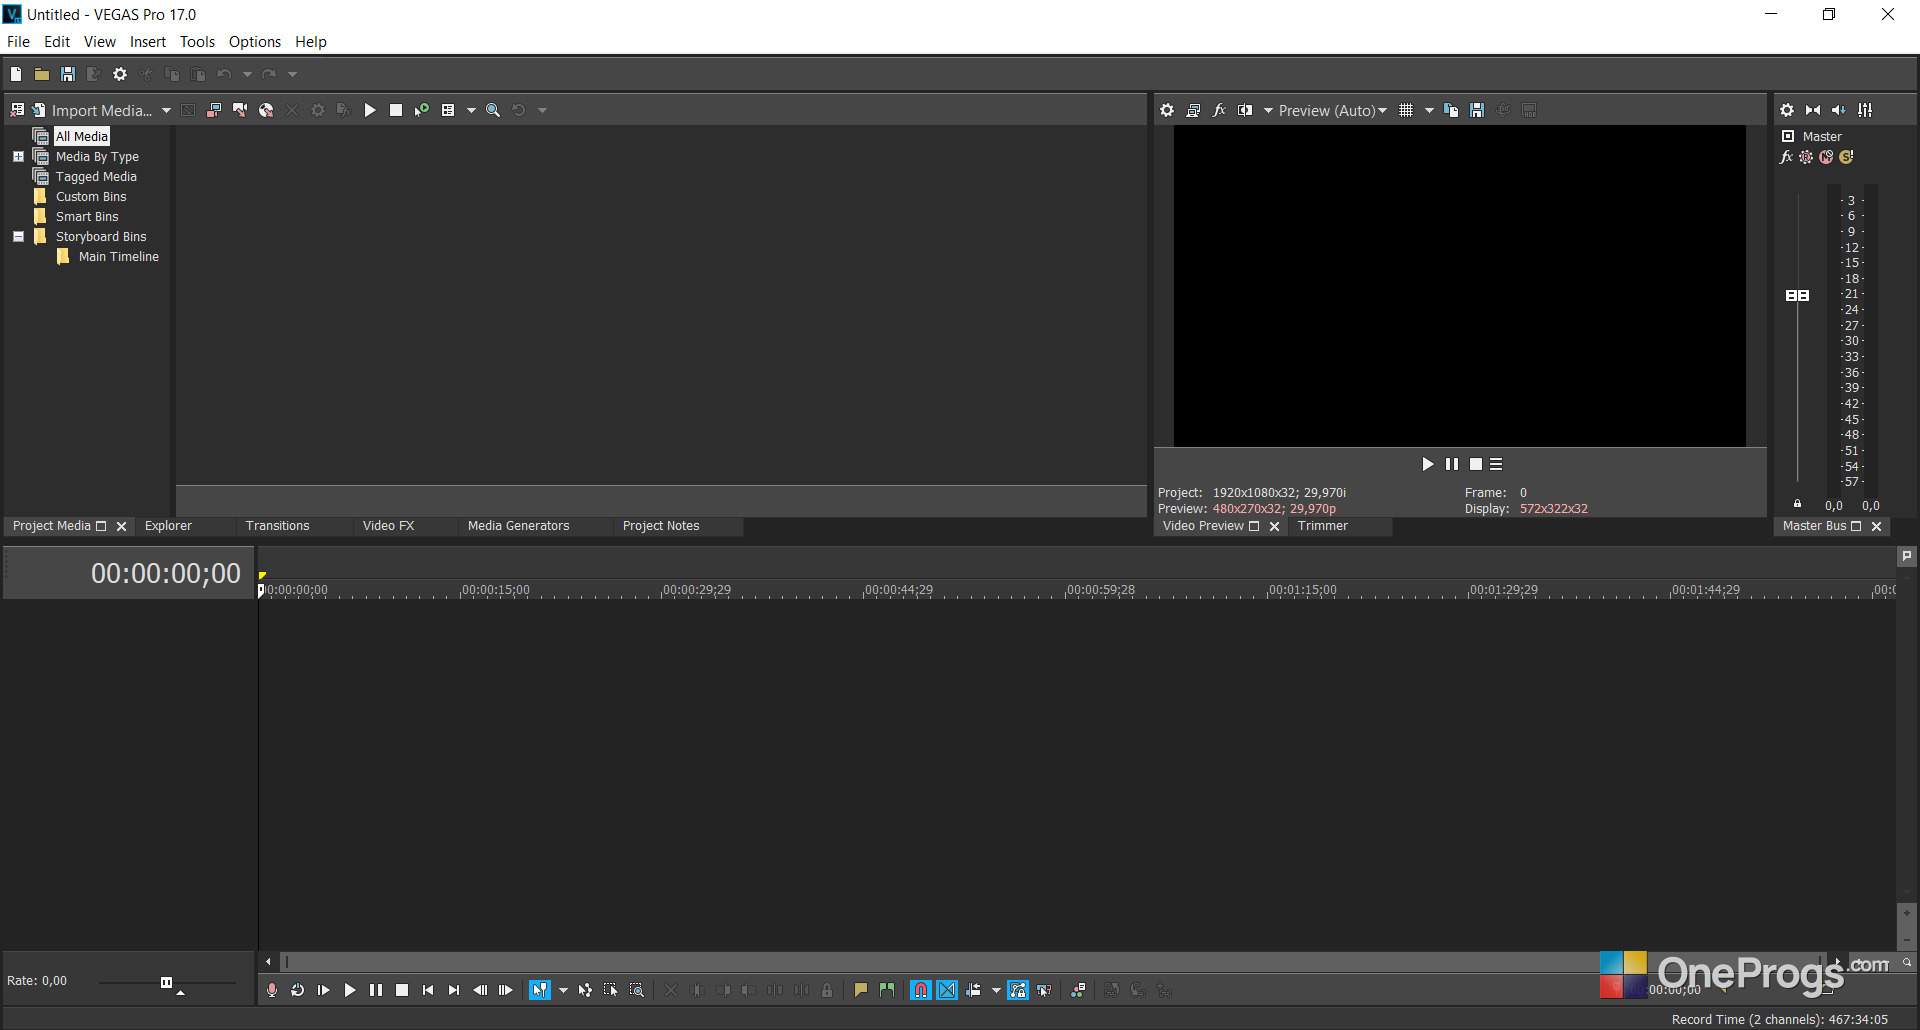Screen dimensions: 1920x1030
Task: Open Video Output FX in preview toolbar
Action: pyautogui.click(x=1219, y=110)
